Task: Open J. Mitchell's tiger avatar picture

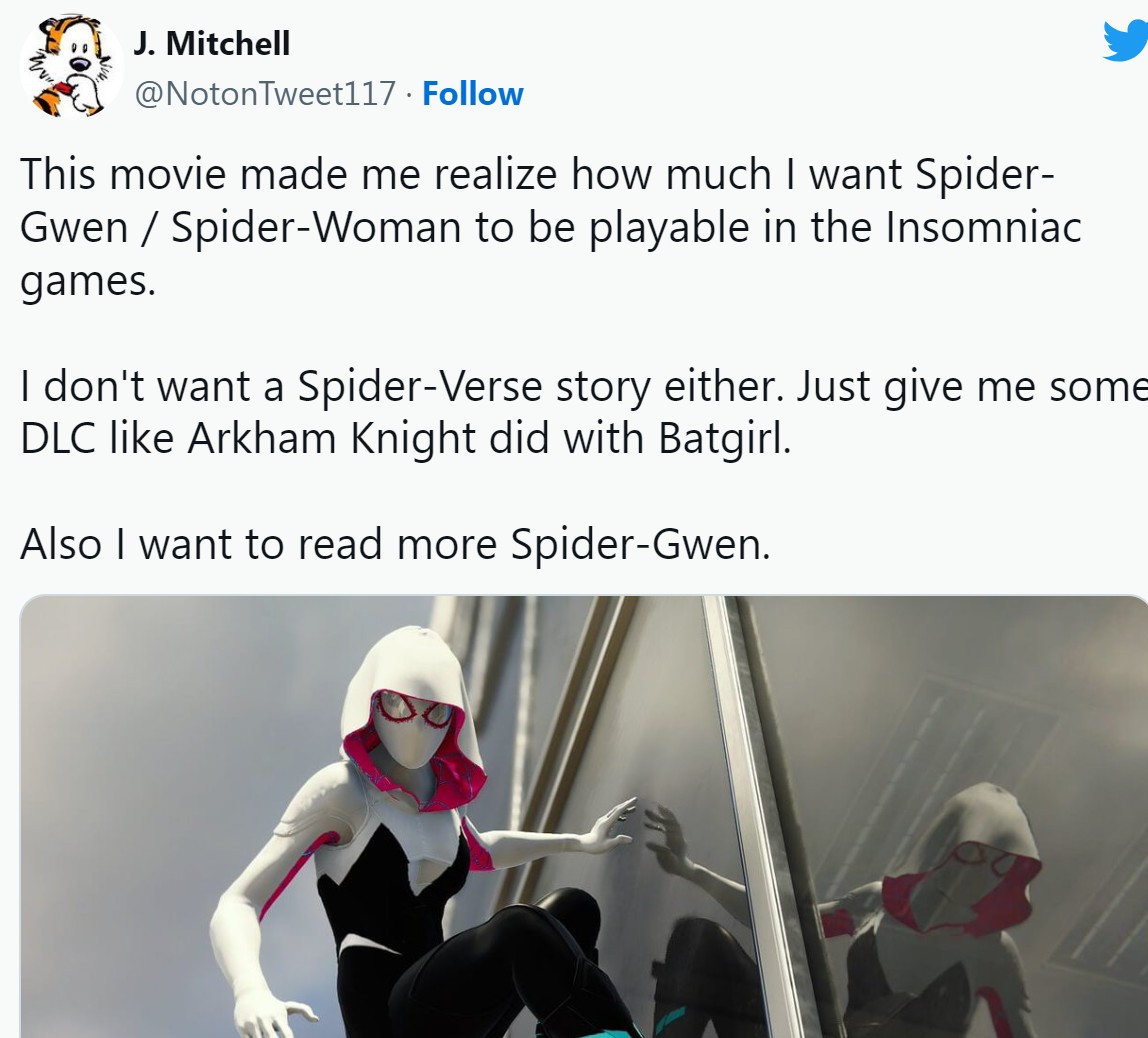Action: pos(71,67)
